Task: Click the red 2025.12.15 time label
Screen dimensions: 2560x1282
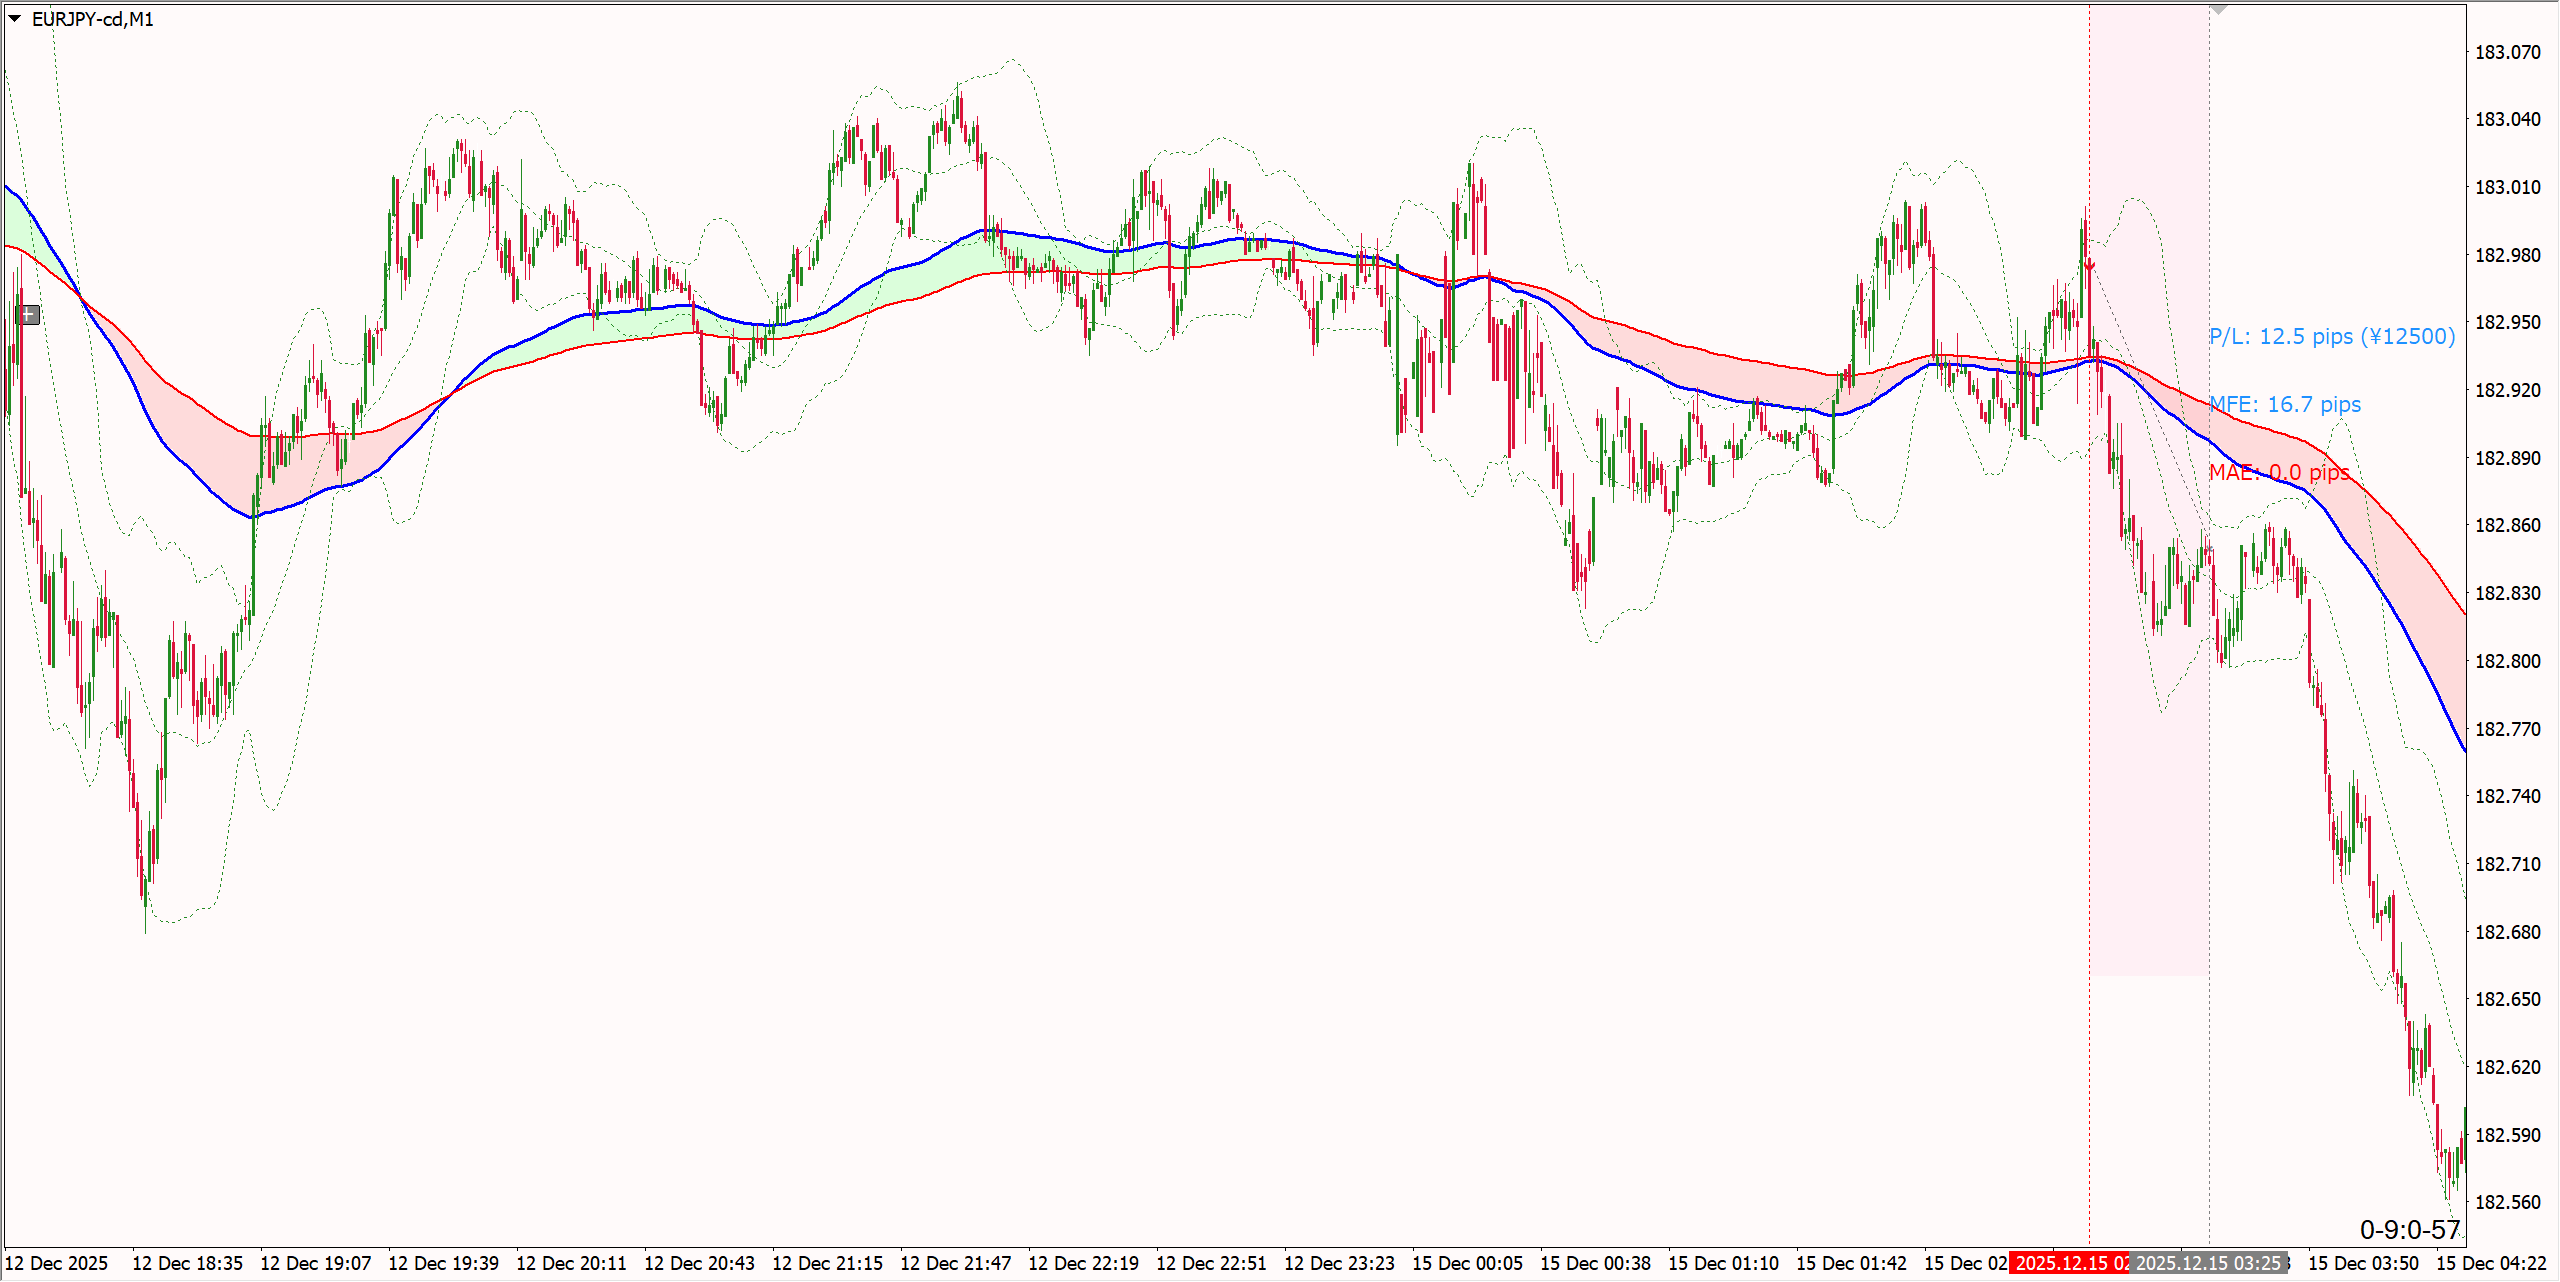Action: [2070, 1263]
